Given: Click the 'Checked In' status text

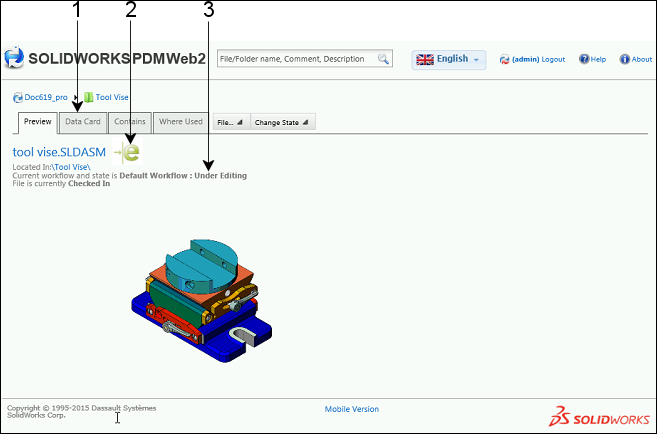Looking at the screenshot, I should (x=89, y=183).
